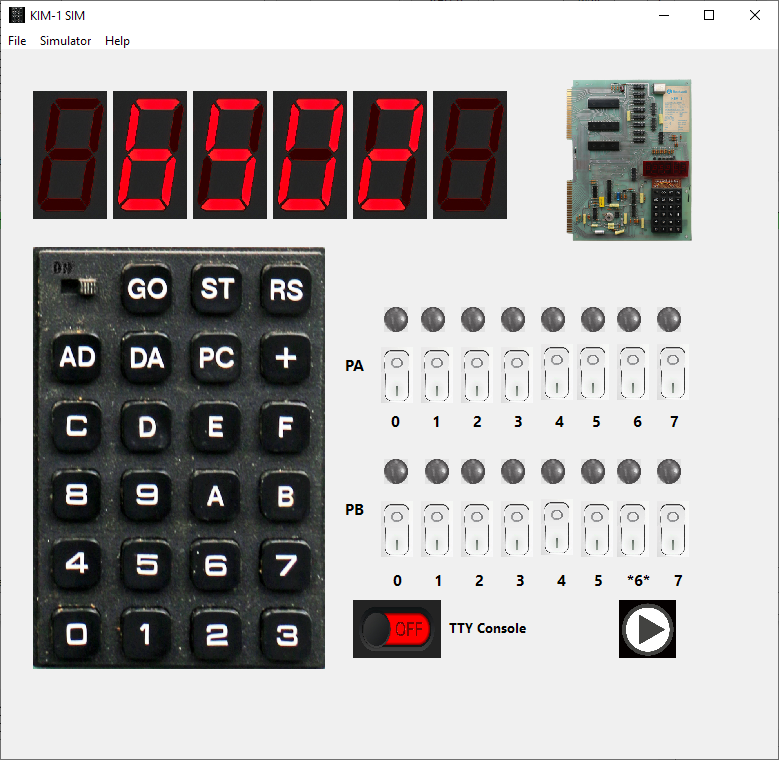This screenshot has width=779, height=760.
Task: Open the Simulator menu
Action: 65,41
